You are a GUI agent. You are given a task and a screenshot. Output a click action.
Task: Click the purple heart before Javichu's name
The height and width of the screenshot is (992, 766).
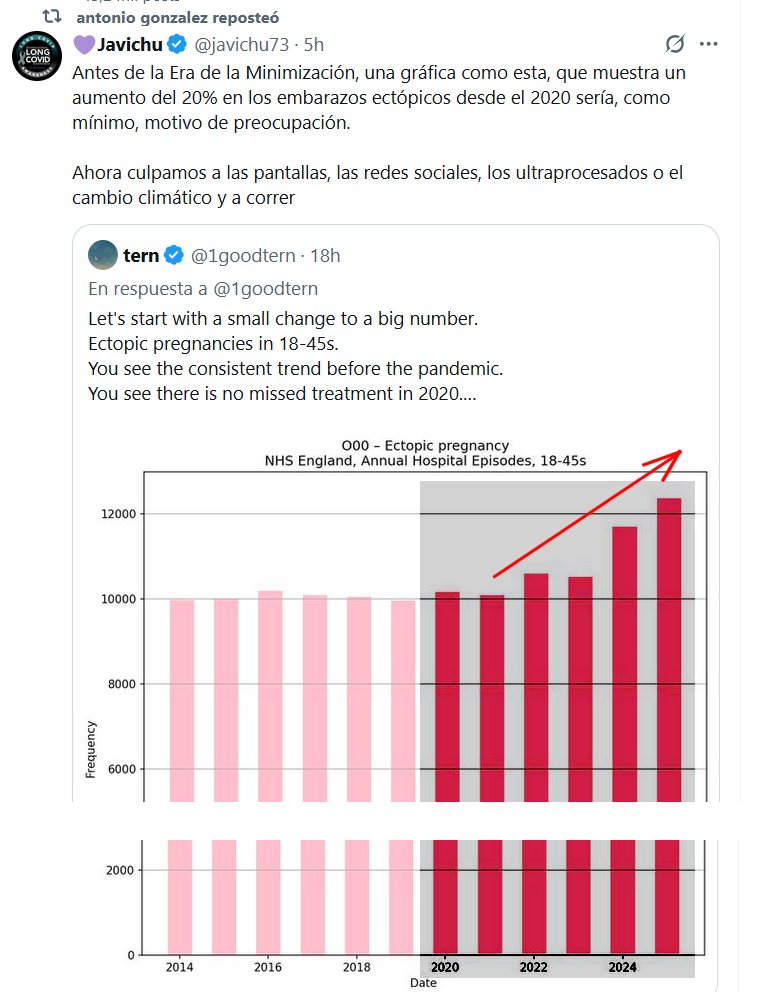83,44
